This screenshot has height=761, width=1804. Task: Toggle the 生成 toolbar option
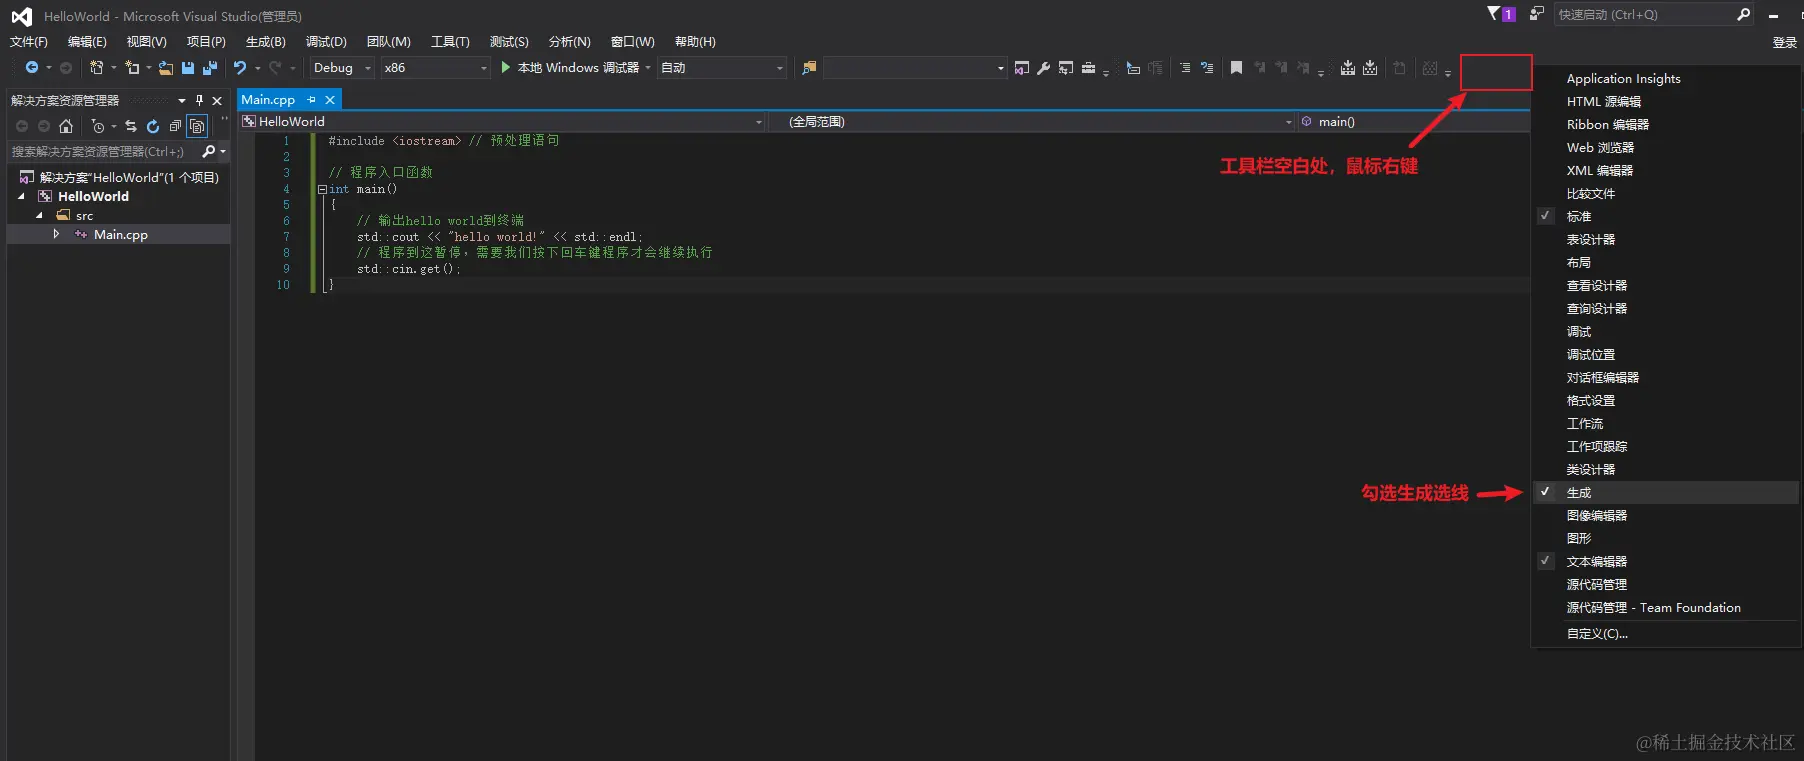[1665, 492]
